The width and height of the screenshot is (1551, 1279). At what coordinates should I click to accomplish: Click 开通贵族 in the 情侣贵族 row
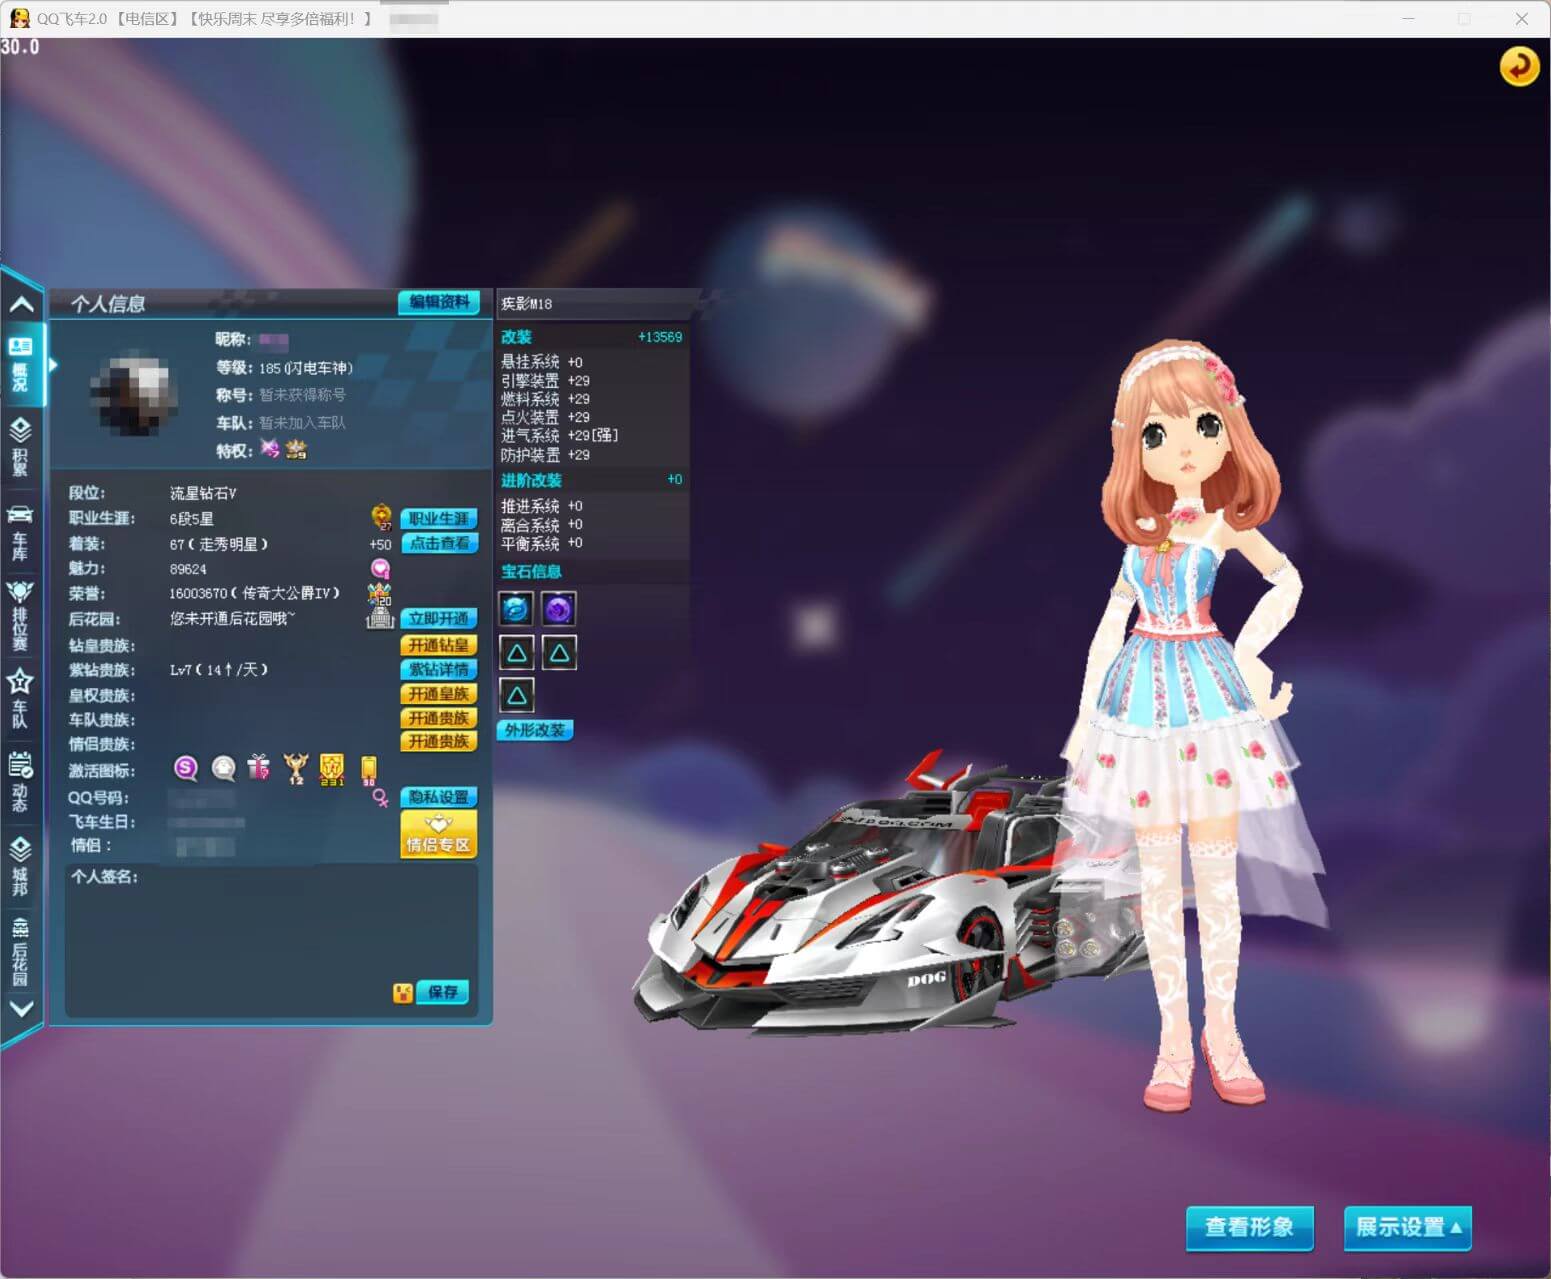(439, 741)
